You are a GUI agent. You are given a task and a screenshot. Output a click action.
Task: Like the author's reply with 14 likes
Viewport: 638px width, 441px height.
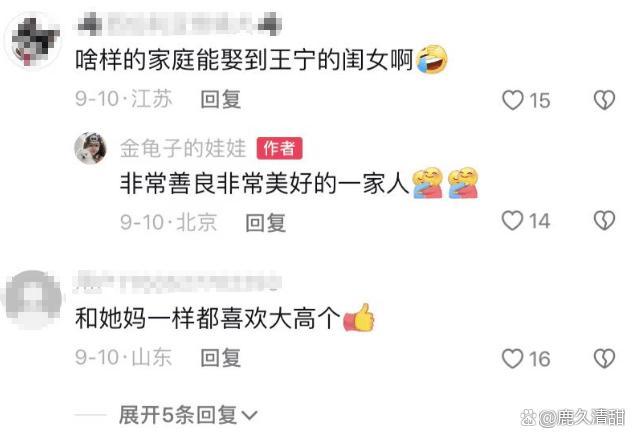tap(512, 221)
